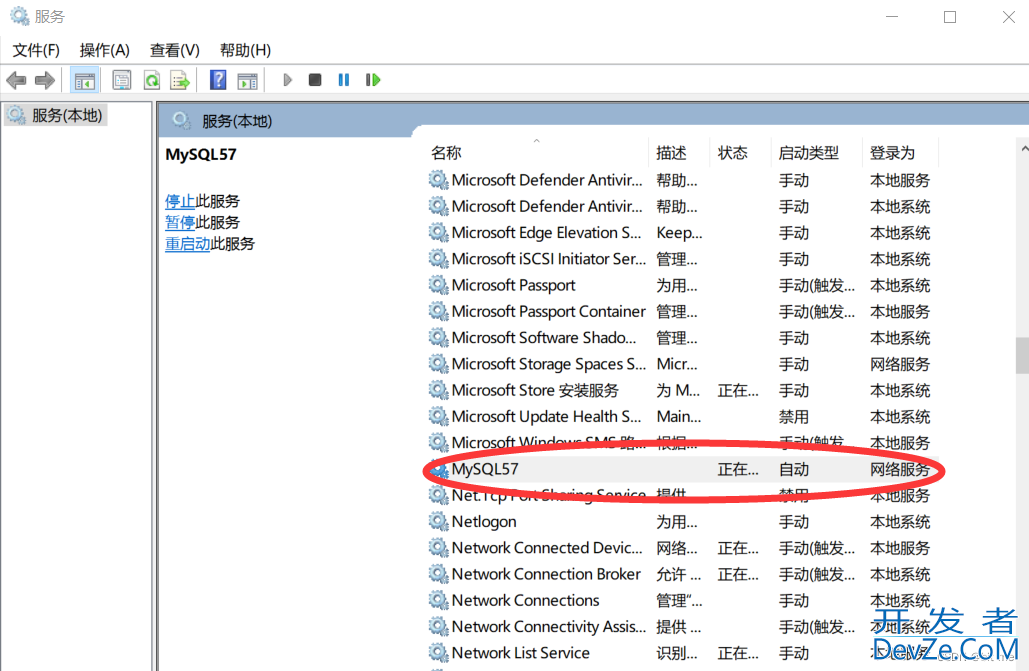Image resolution: width=1029 pixels, height=671 pixels.
Task: Click the scrollbar up arrow
Action: (x=1023, y=148)
